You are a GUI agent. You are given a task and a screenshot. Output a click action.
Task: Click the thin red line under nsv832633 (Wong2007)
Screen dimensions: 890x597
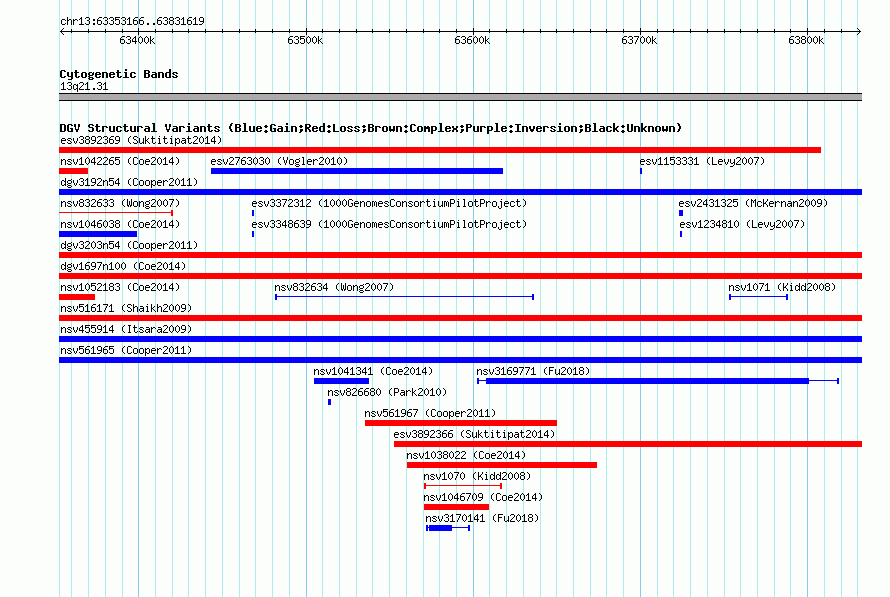(x=116, y=213)
